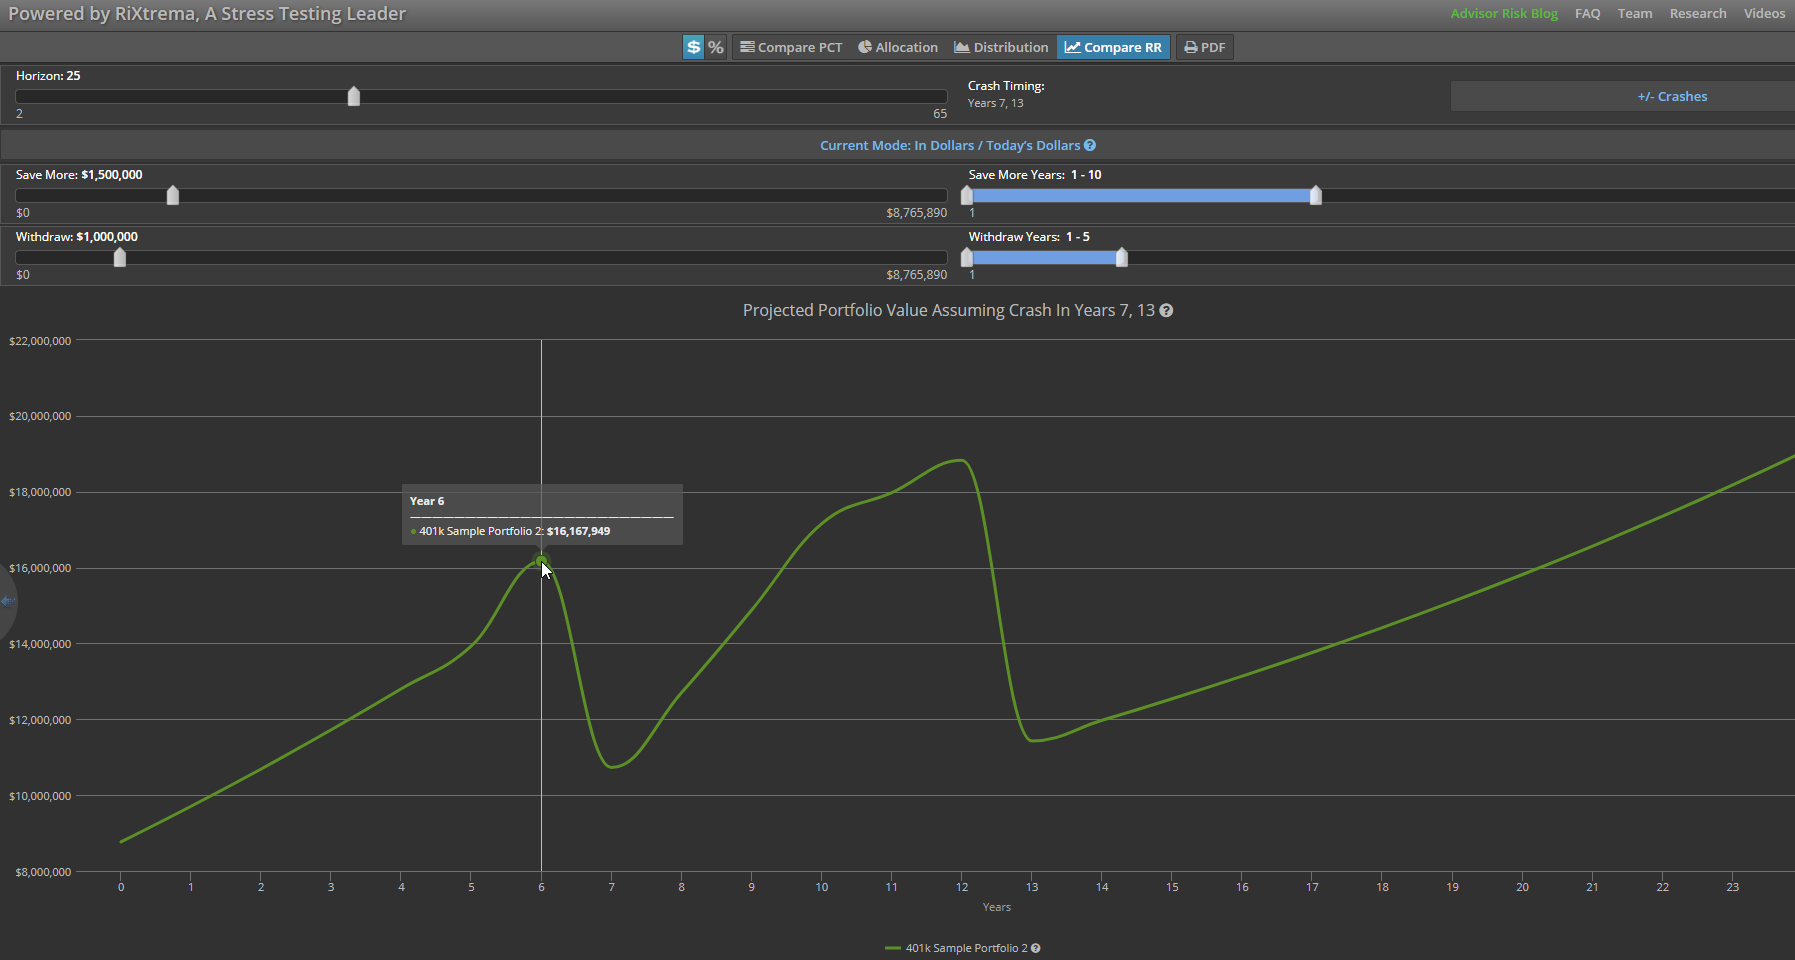1795x960 pixels.
Task: Click help icon beside chart title
Action: point(1166,311)
